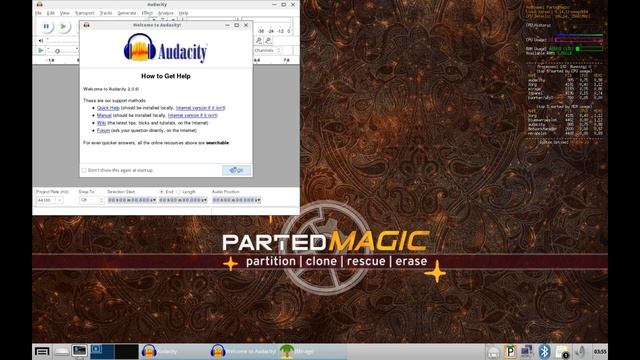Check 'Don't show this again at start up'
Screen dimensions: 640x360
tap(84, 170)
